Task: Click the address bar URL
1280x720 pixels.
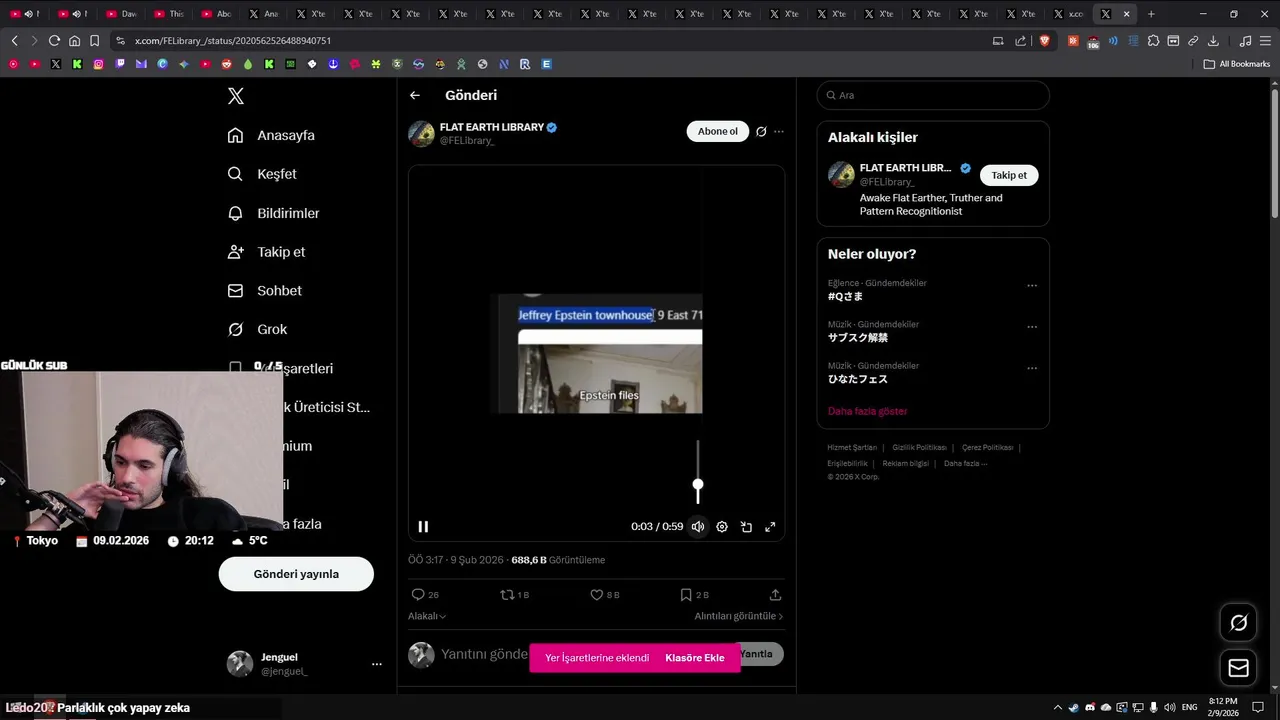Action: point(233,41)
